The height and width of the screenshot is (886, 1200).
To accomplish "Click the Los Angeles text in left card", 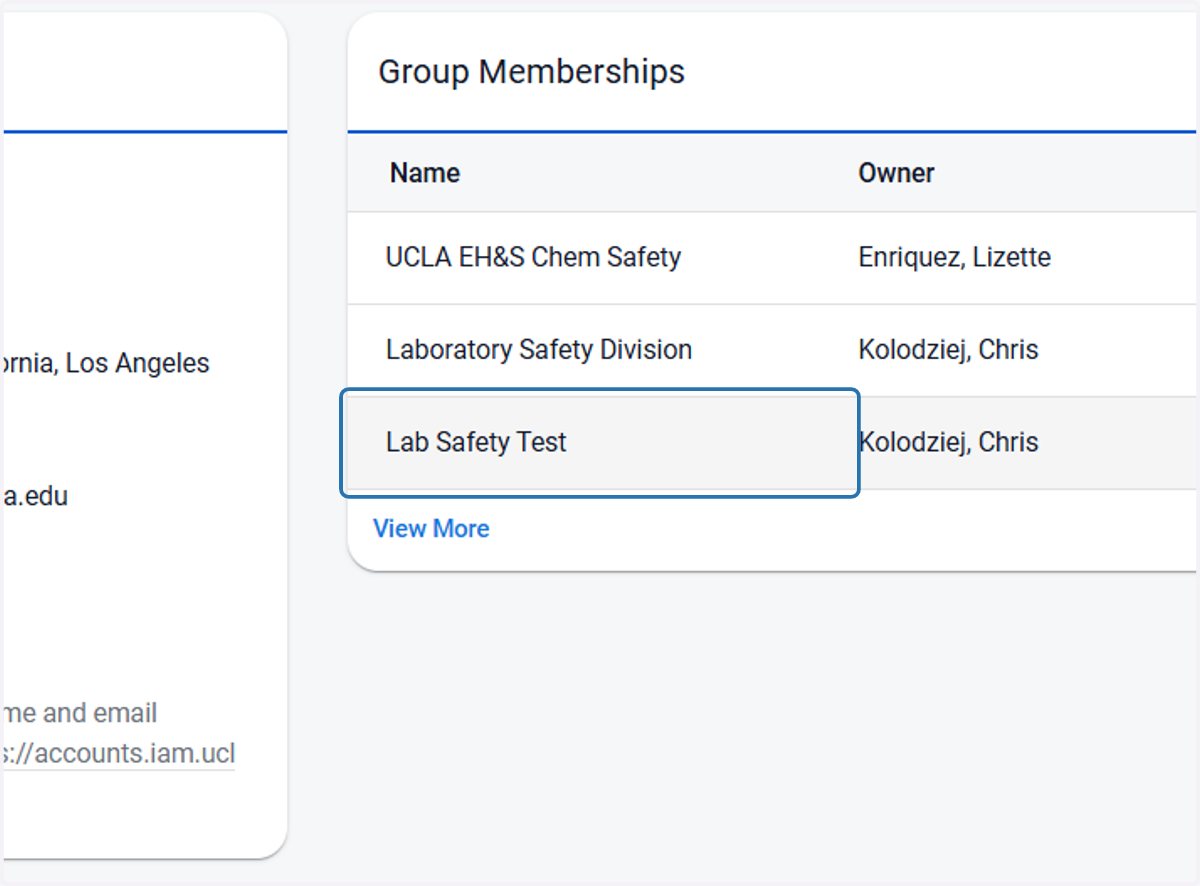I will tap(138, 363).
